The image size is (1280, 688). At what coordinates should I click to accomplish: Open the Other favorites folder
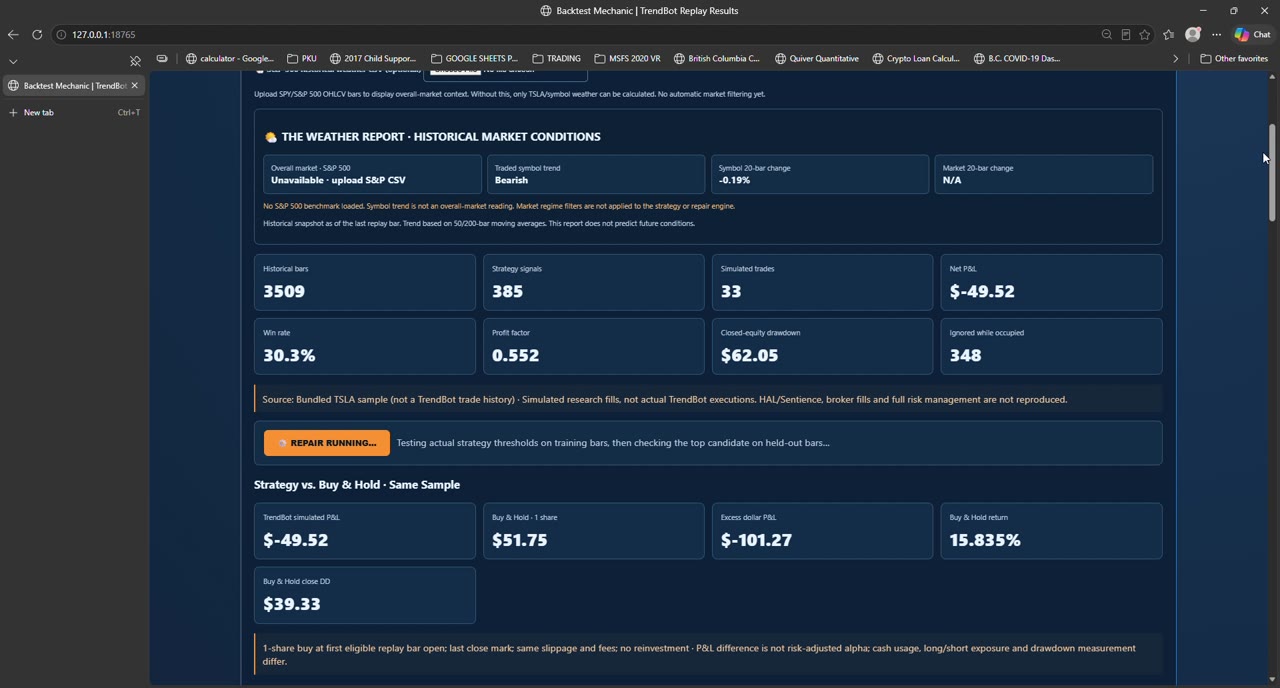coord(1235,58)
